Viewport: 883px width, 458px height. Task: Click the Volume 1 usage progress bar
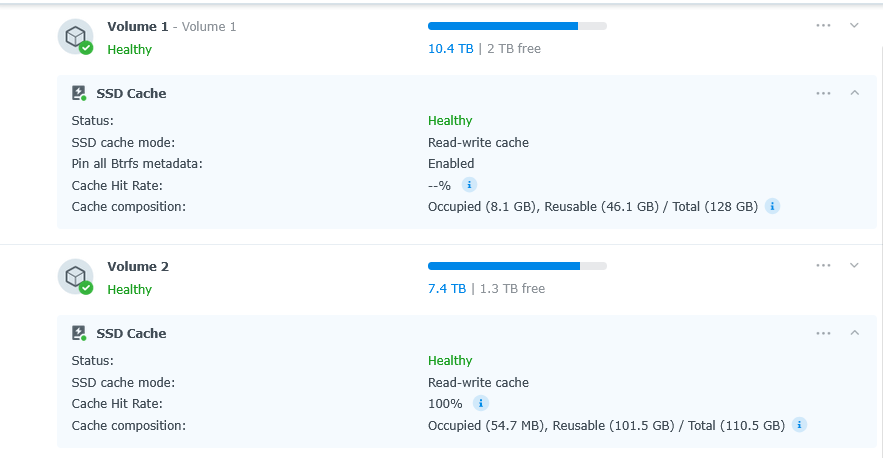pos(517,26)
